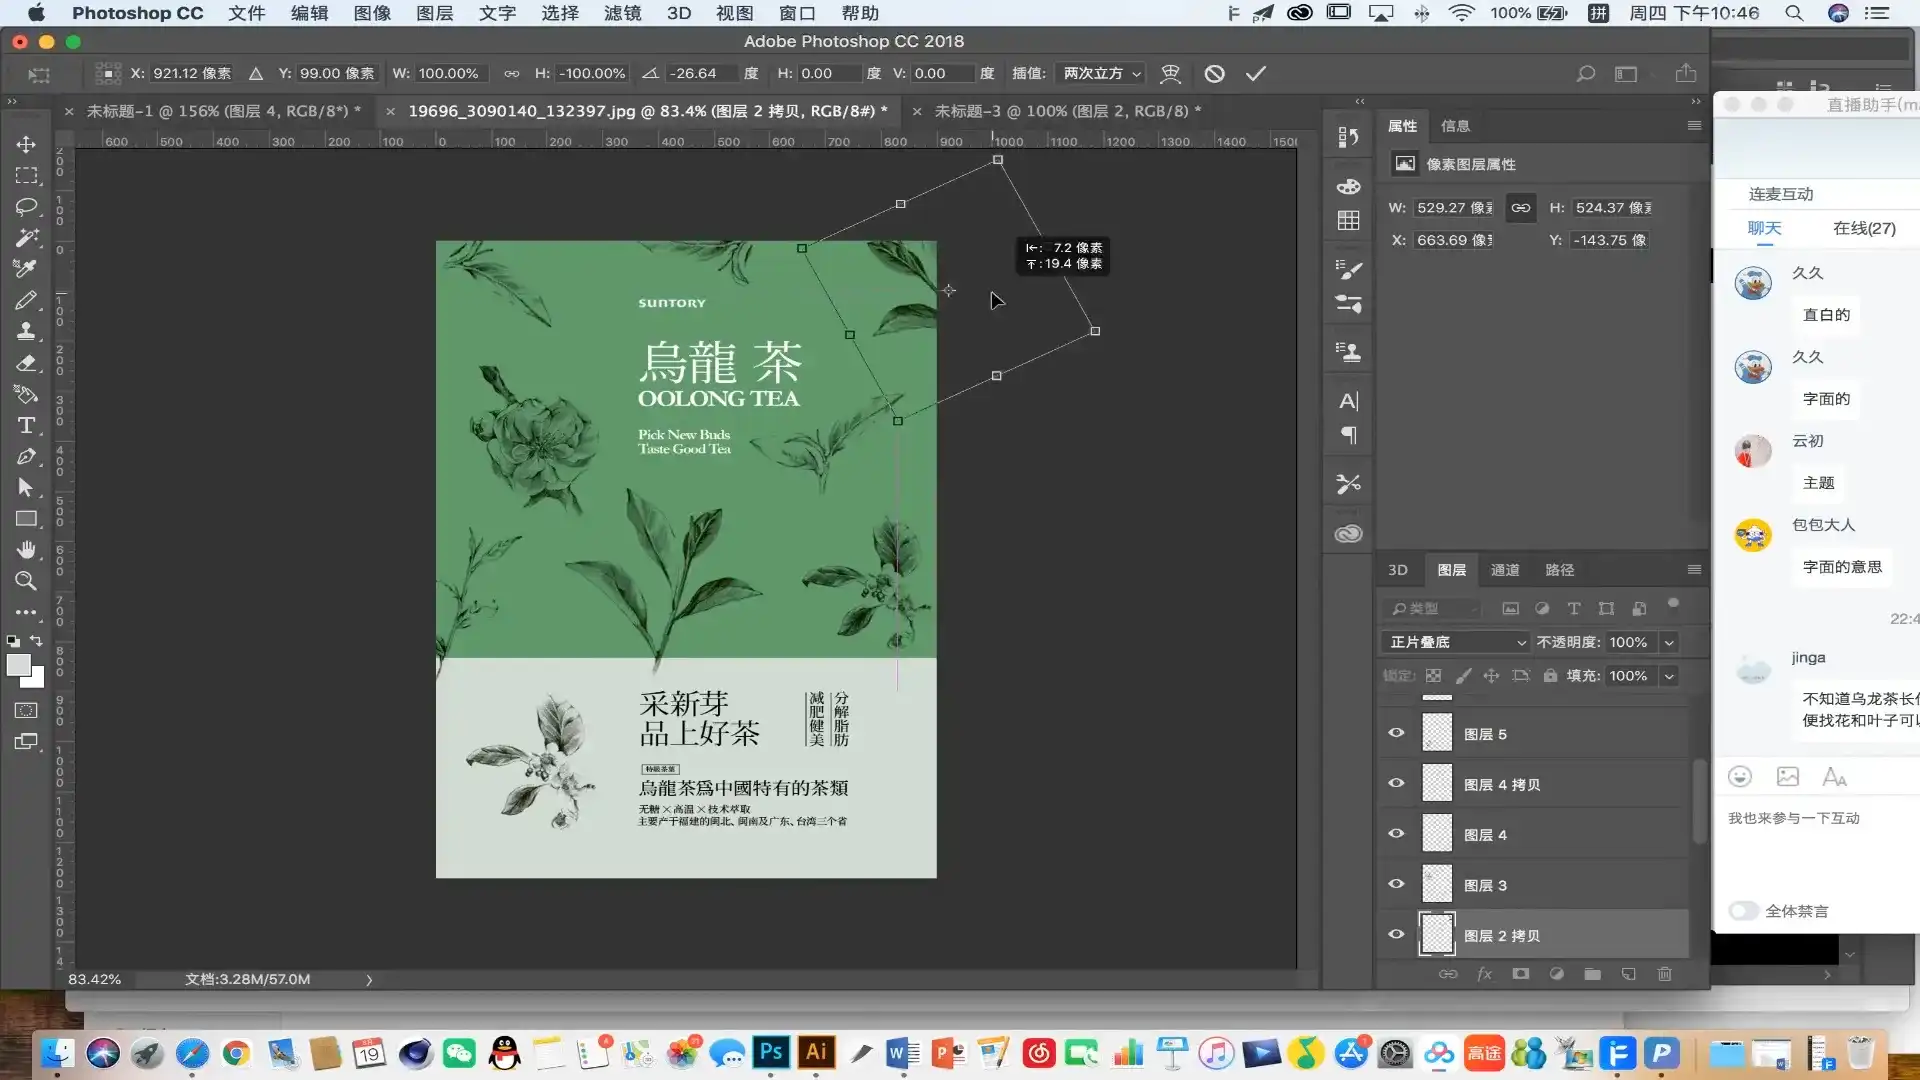The image size is (1920, 1080).
Task: Toggle visibility of 图层 3
Action: click(1395, 884)
